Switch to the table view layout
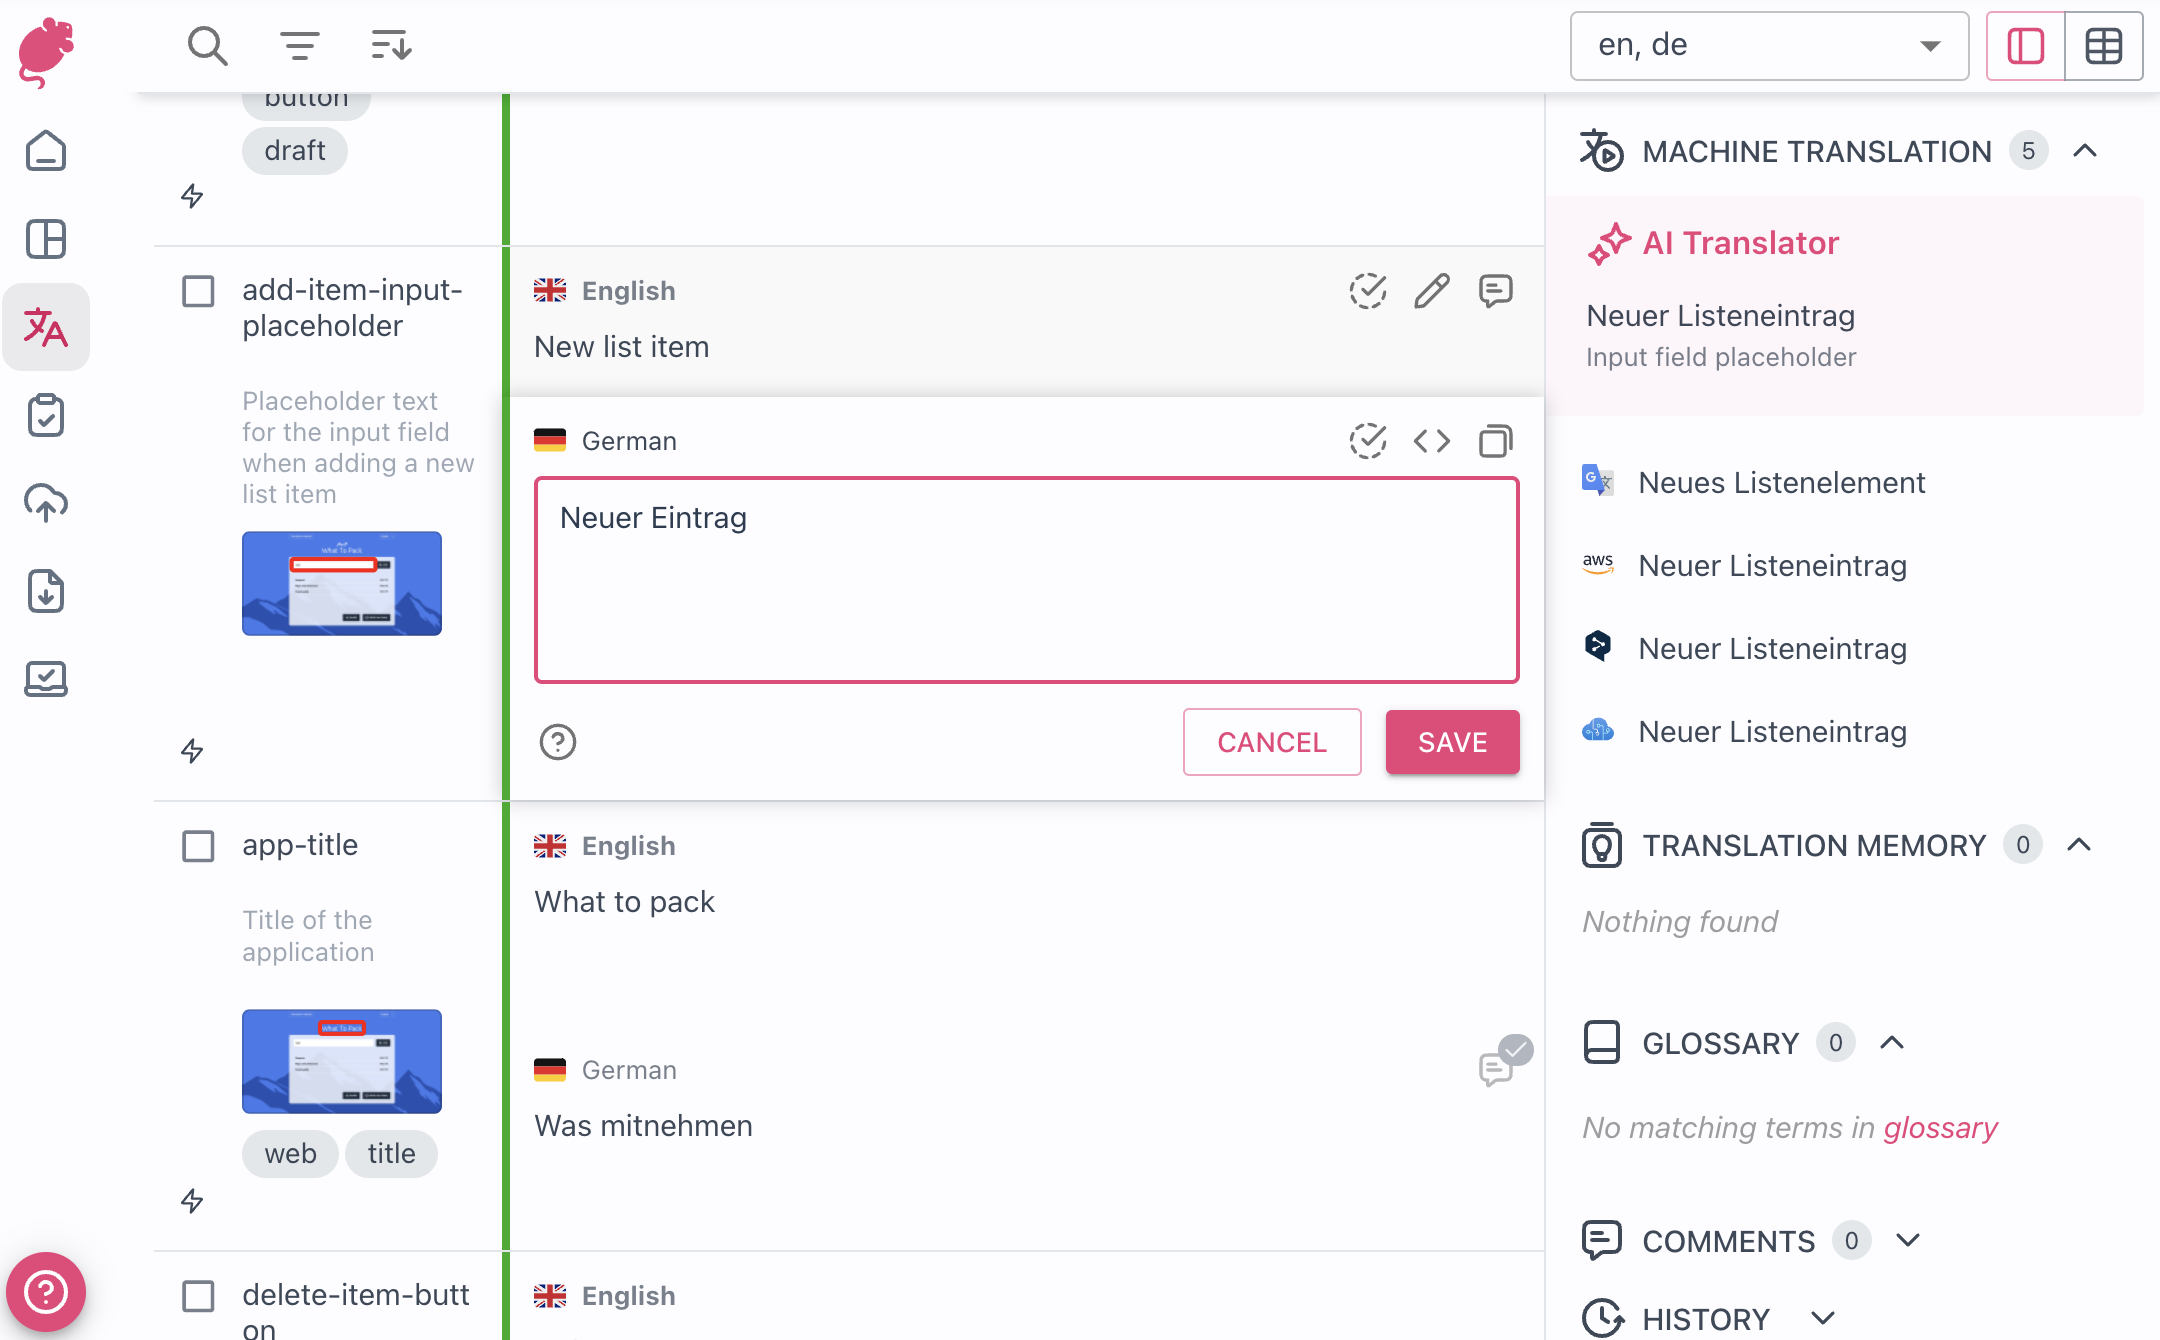Image resolution: width=2160 pixels, height=1340 pixels. pyautogui.click(x=2103, y=46)
